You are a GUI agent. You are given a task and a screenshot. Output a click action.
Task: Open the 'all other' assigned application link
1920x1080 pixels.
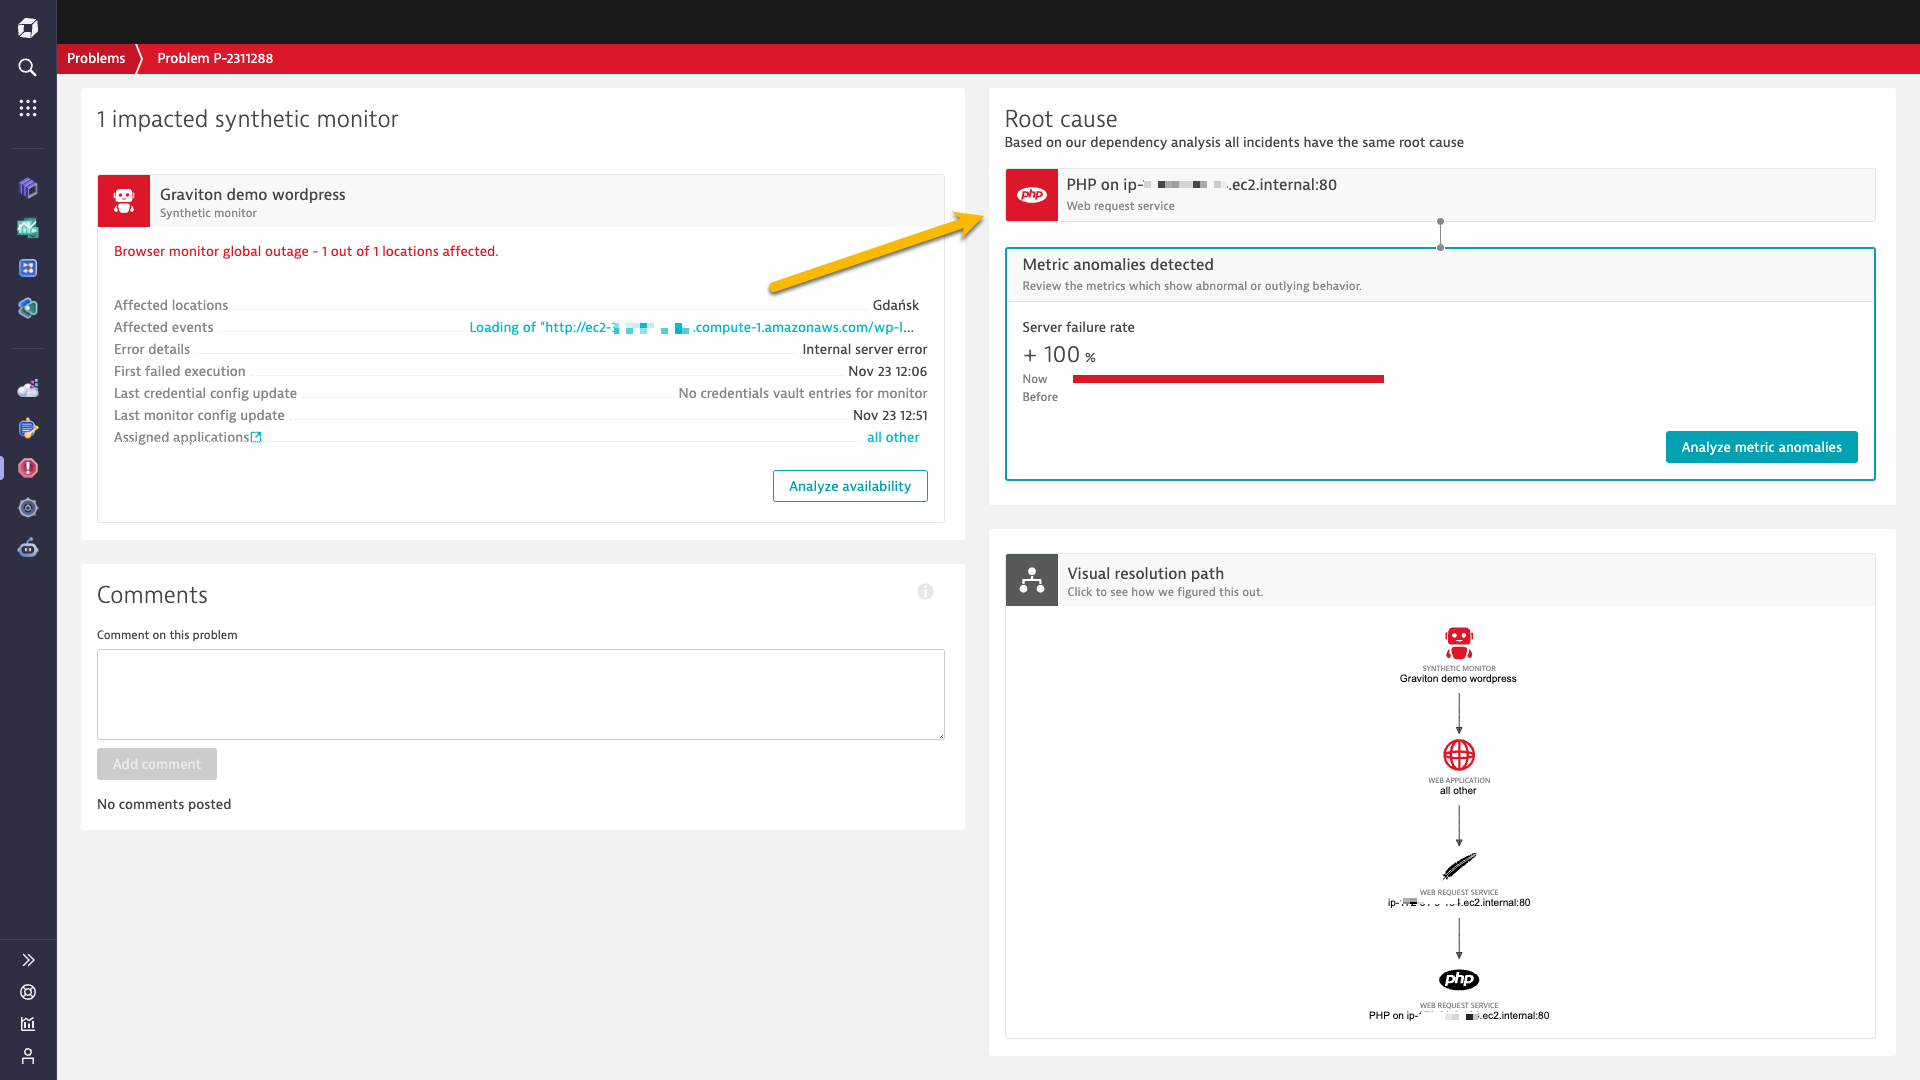point(893,437)
